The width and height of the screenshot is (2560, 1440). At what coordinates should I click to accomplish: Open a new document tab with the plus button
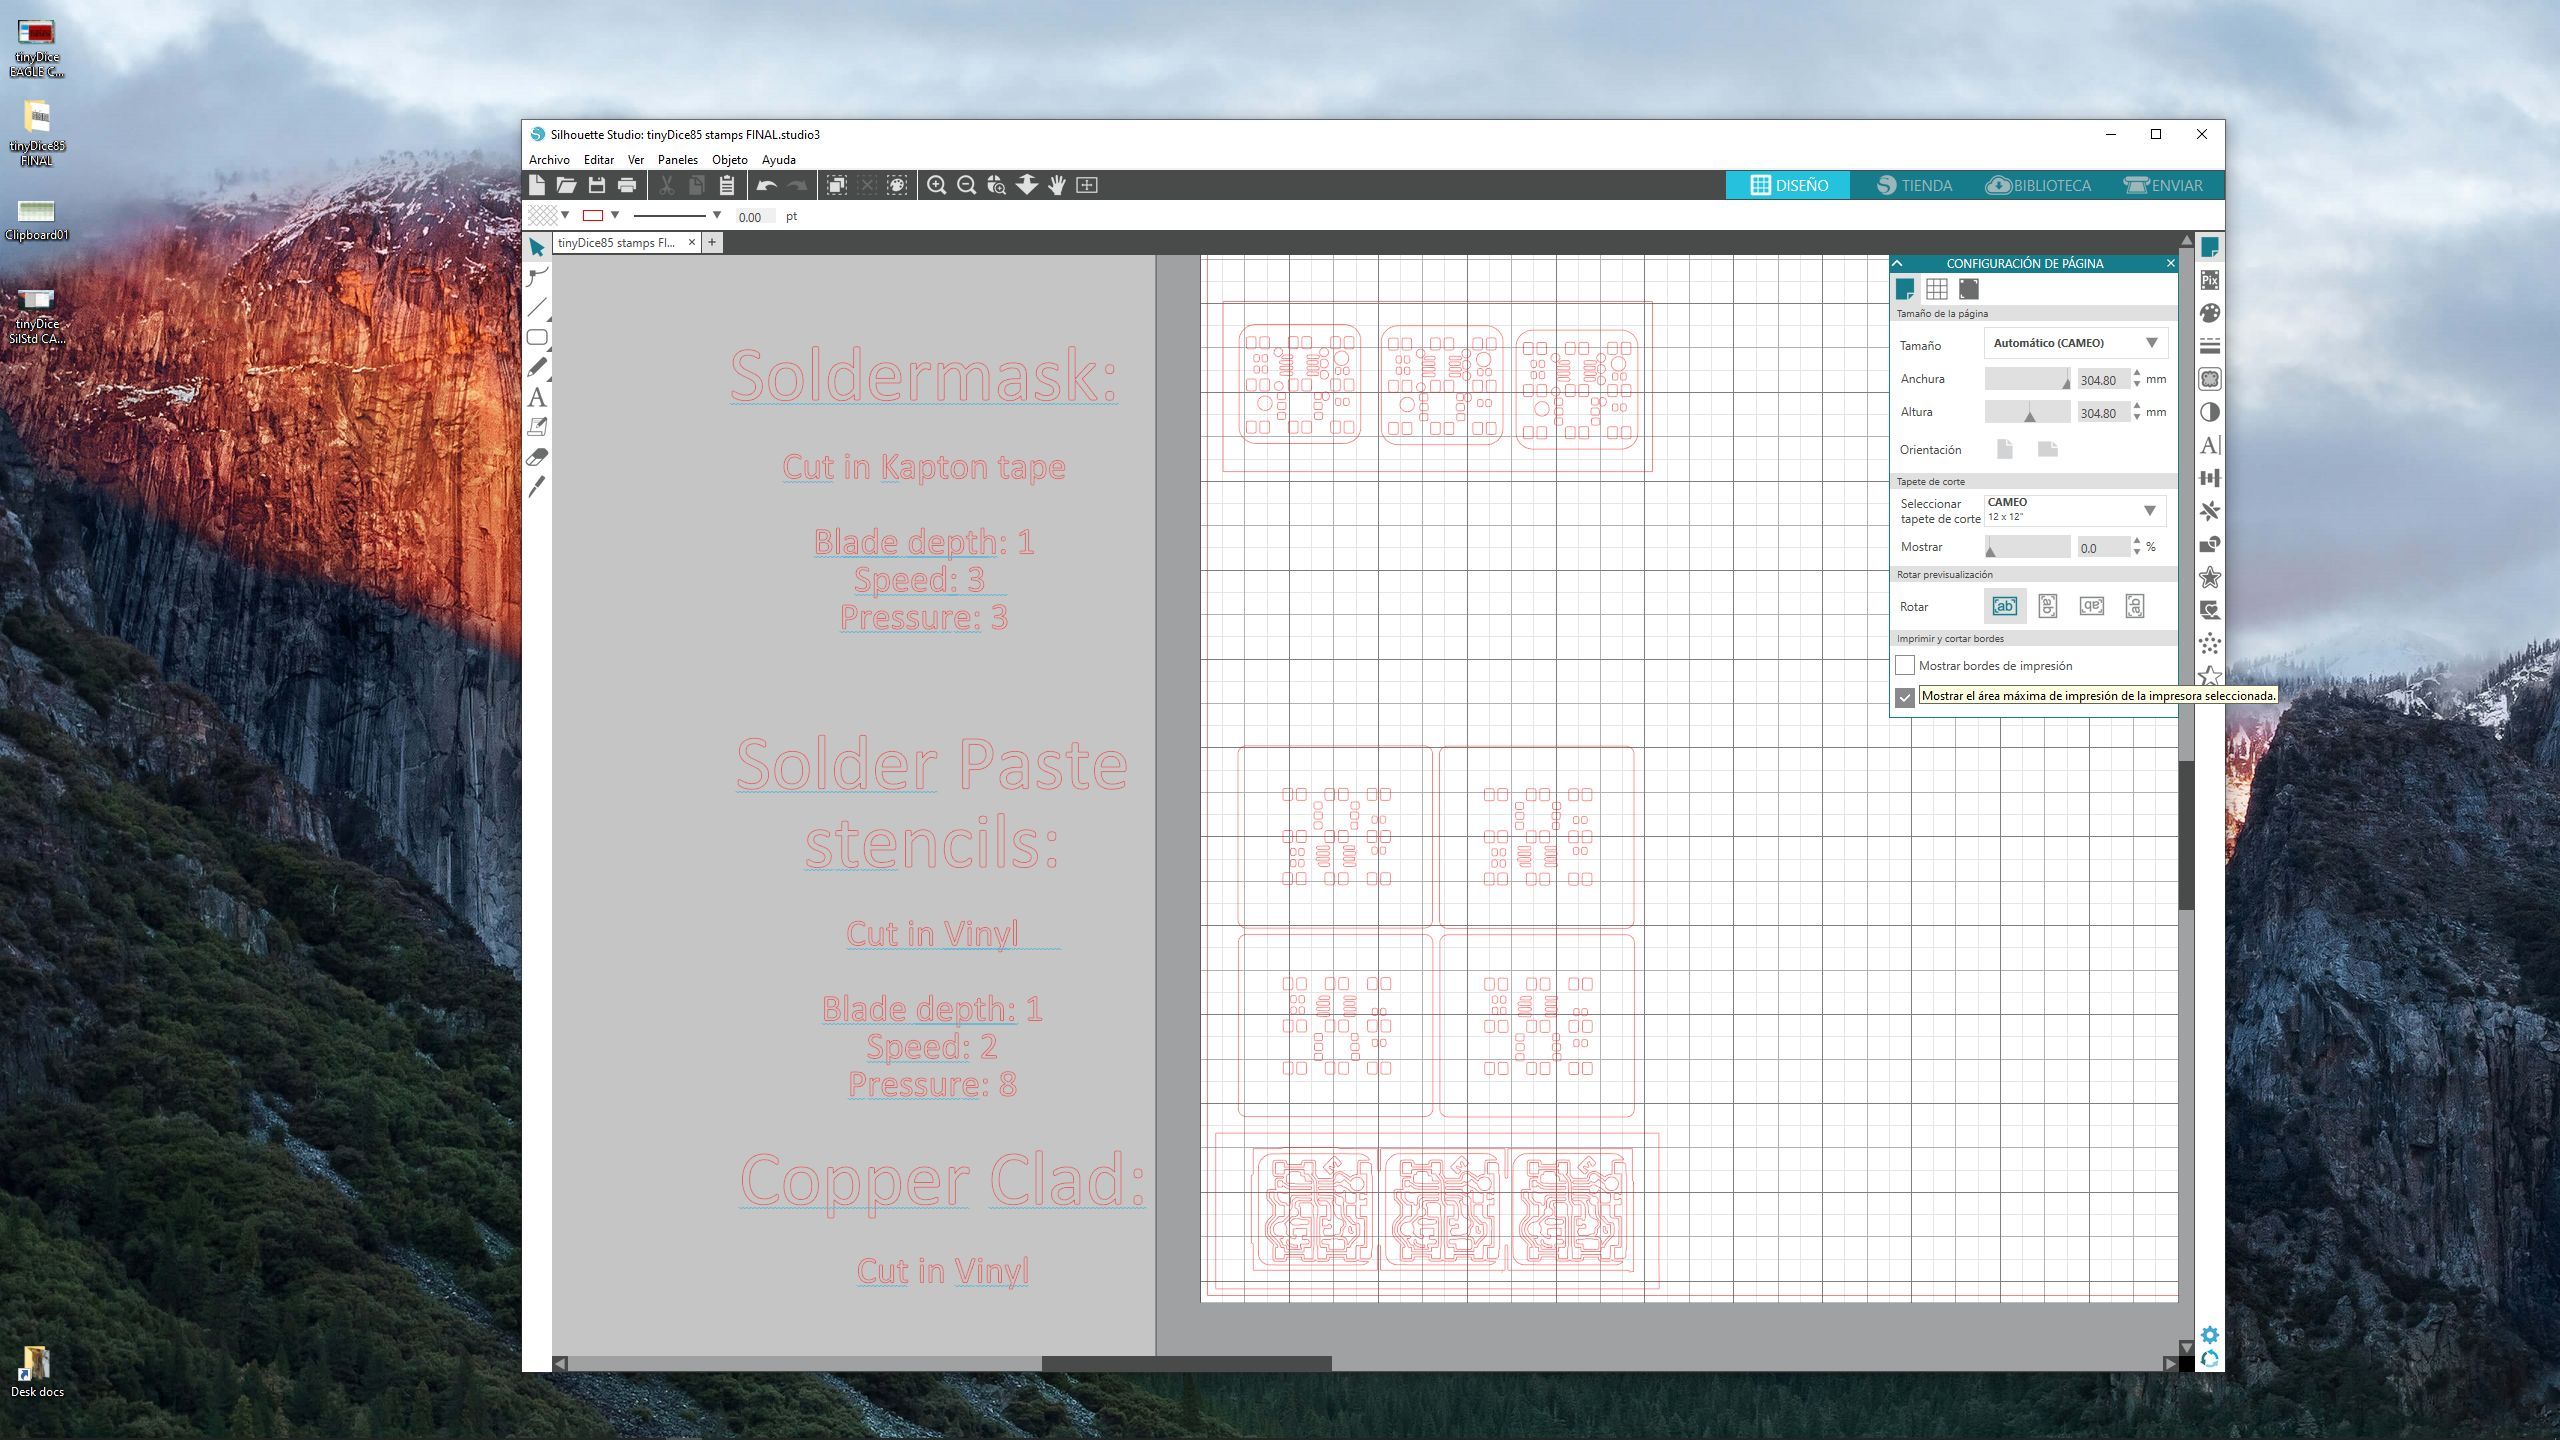pos(712,242)
